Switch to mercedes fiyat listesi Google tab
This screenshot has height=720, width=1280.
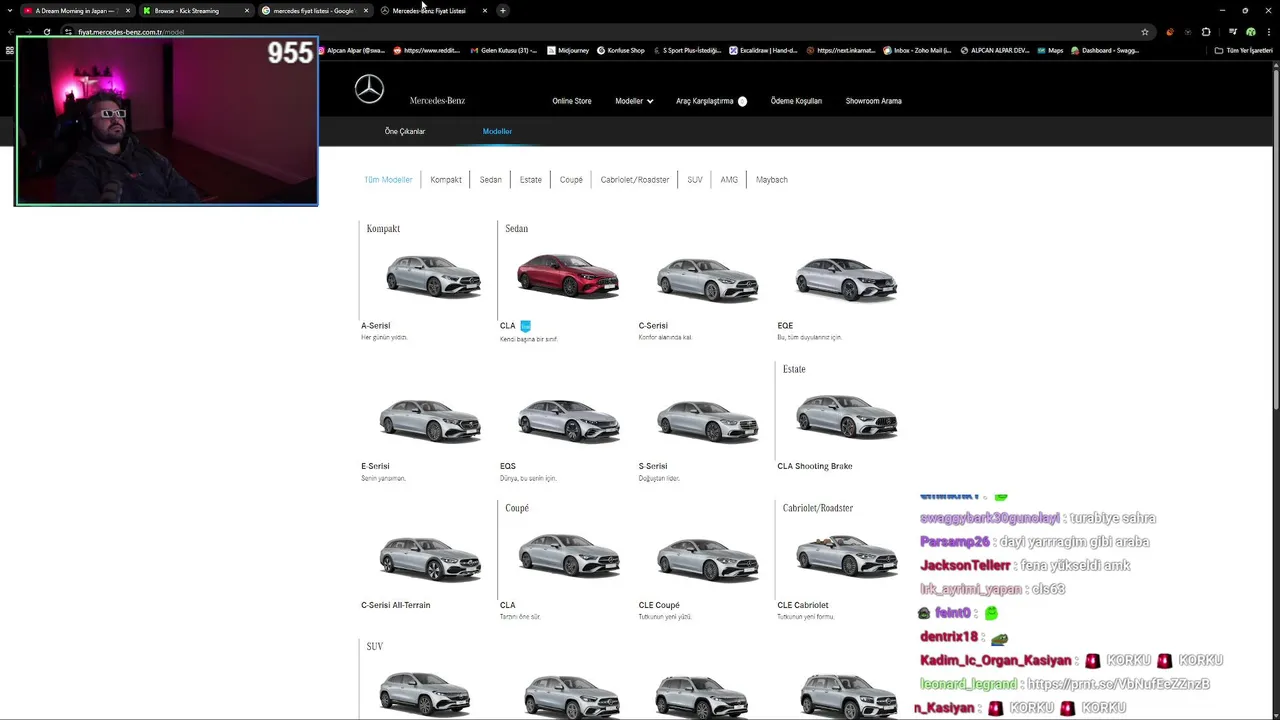pos(315,11)
